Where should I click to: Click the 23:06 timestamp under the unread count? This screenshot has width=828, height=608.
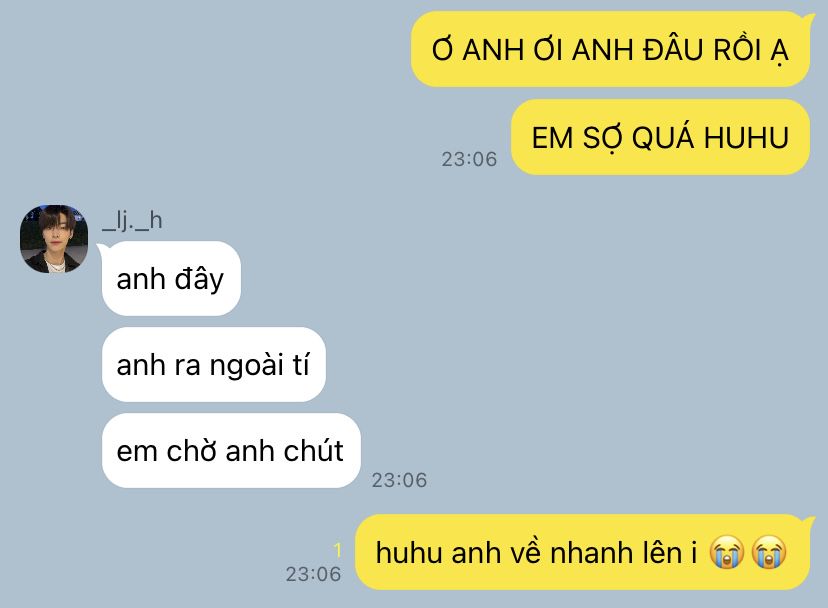click(313, 574)
